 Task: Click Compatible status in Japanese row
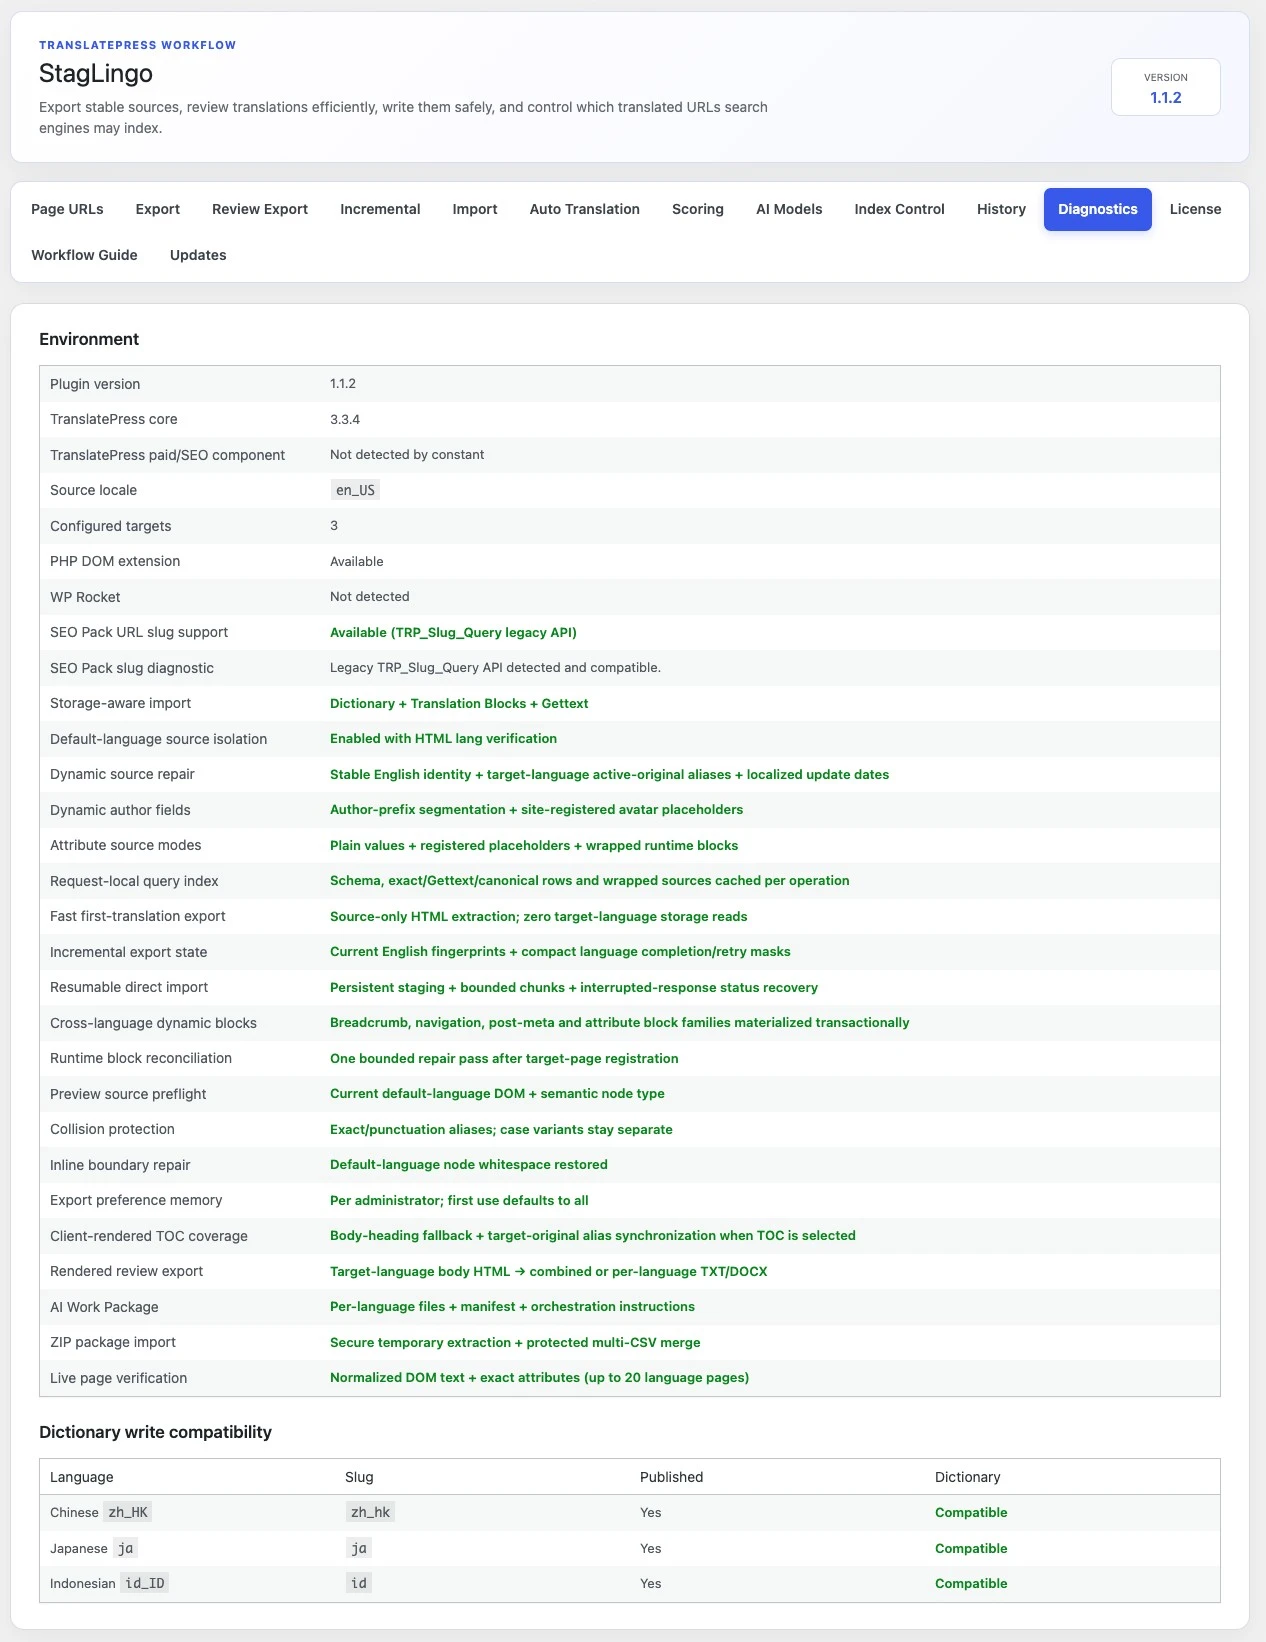971,1548
